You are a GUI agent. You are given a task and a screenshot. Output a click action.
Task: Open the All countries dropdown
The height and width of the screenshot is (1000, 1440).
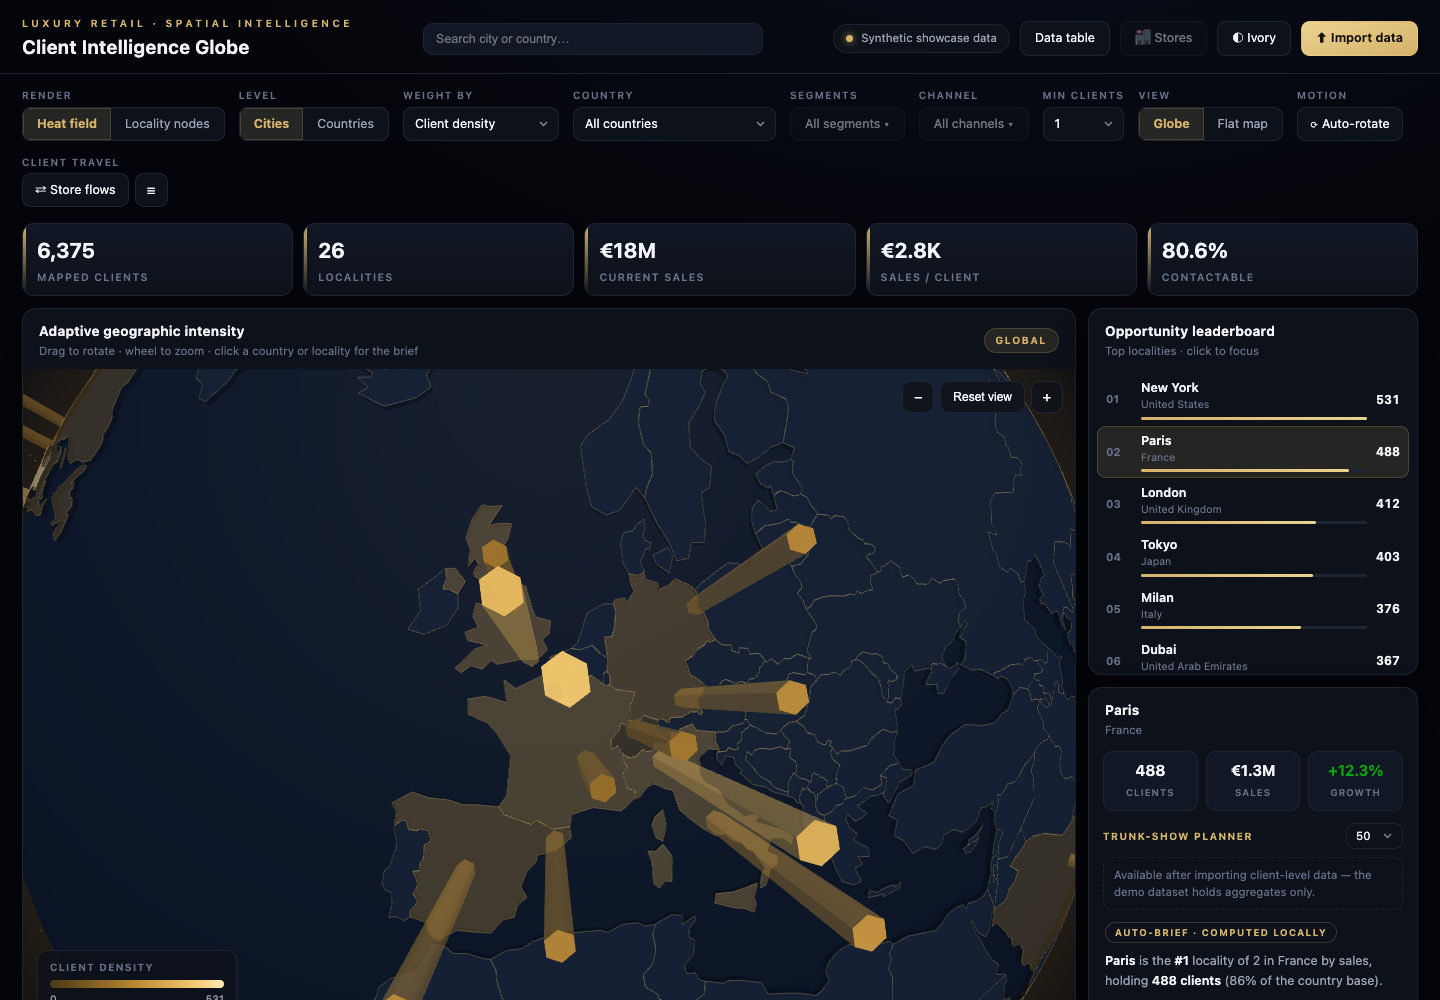pyautogui.click(x=674, y=124)
